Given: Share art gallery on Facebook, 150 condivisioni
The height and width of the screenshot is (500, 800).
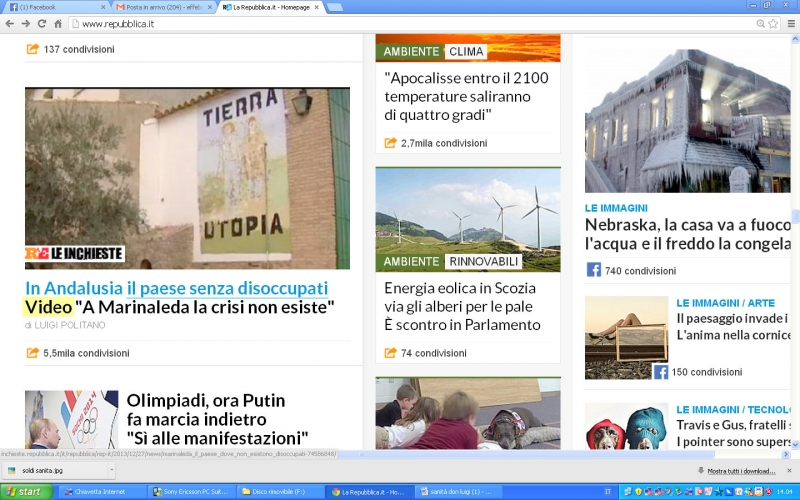Looking at the screenshot, I should (x=698, y=372).
